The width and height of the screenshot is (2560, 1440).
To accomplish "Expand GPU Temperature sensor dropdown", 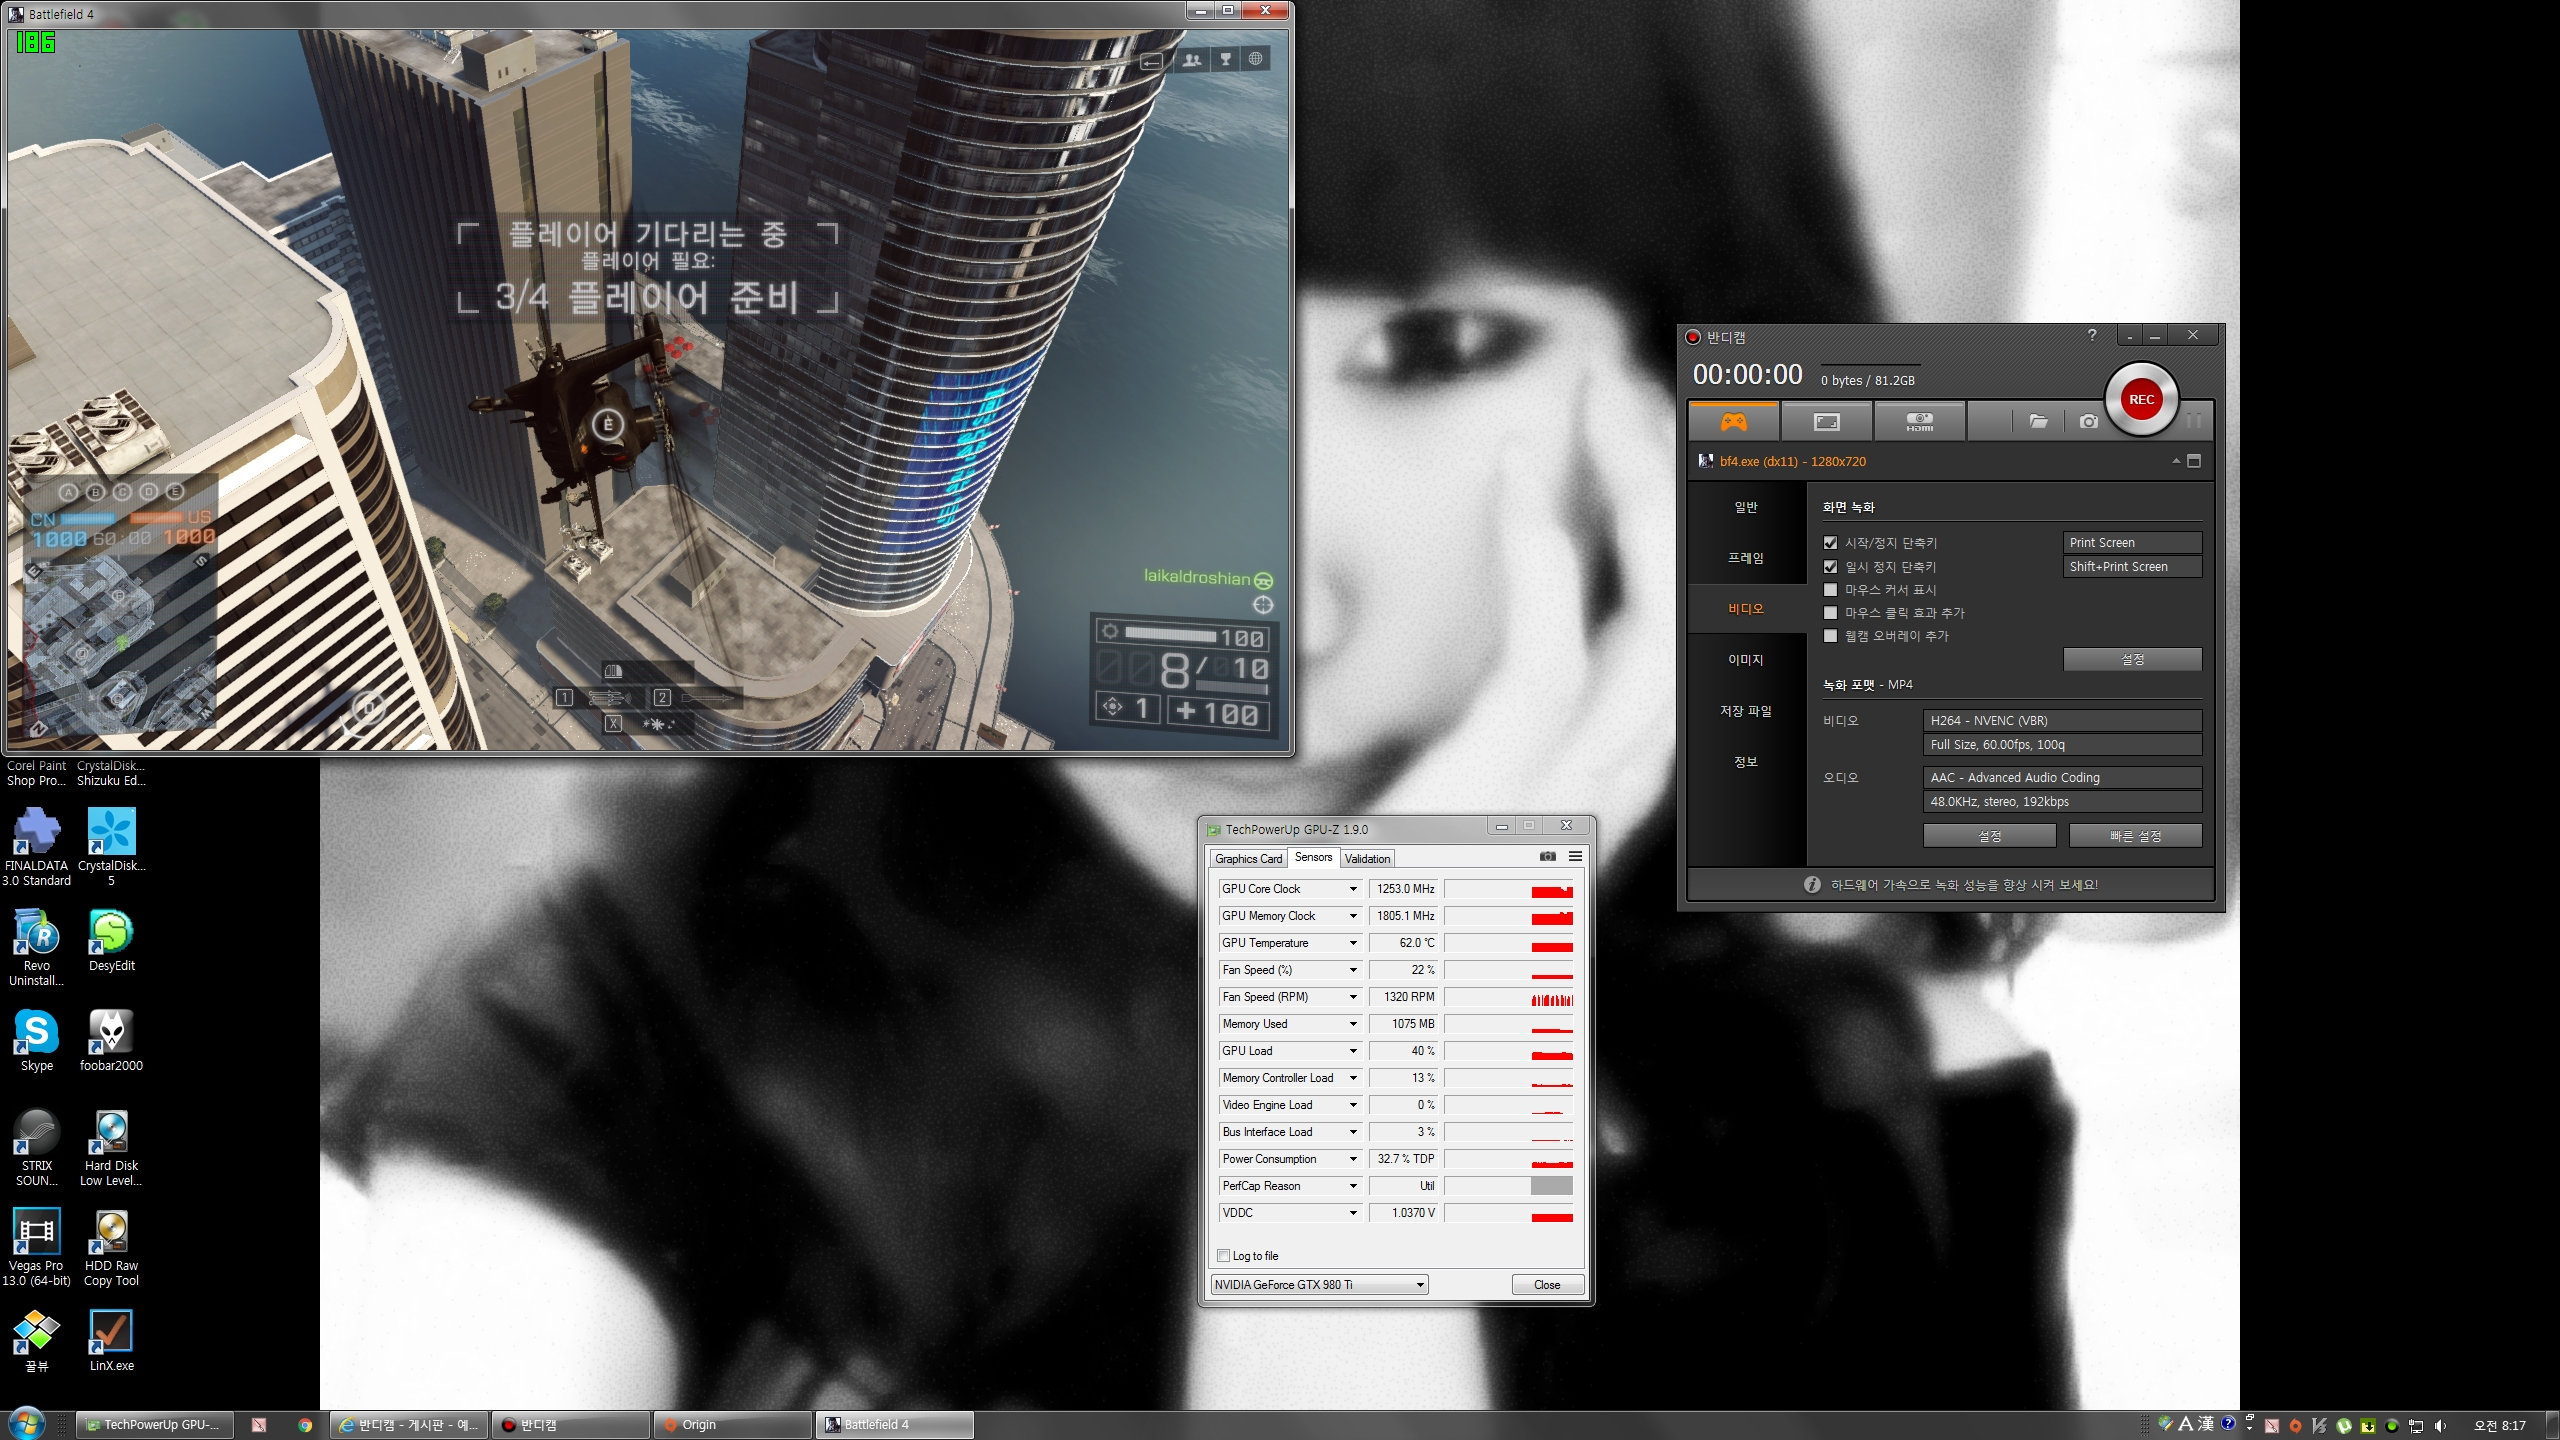I will tap(1353, 943).
